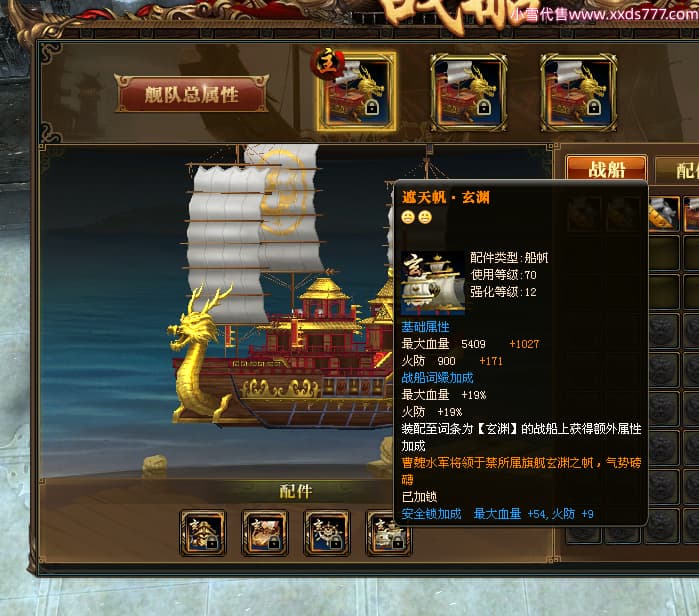Viewport: 699px width, 616px height.
Task: Select the main flagship slot marked 主
Action: [x=357, y=93]
